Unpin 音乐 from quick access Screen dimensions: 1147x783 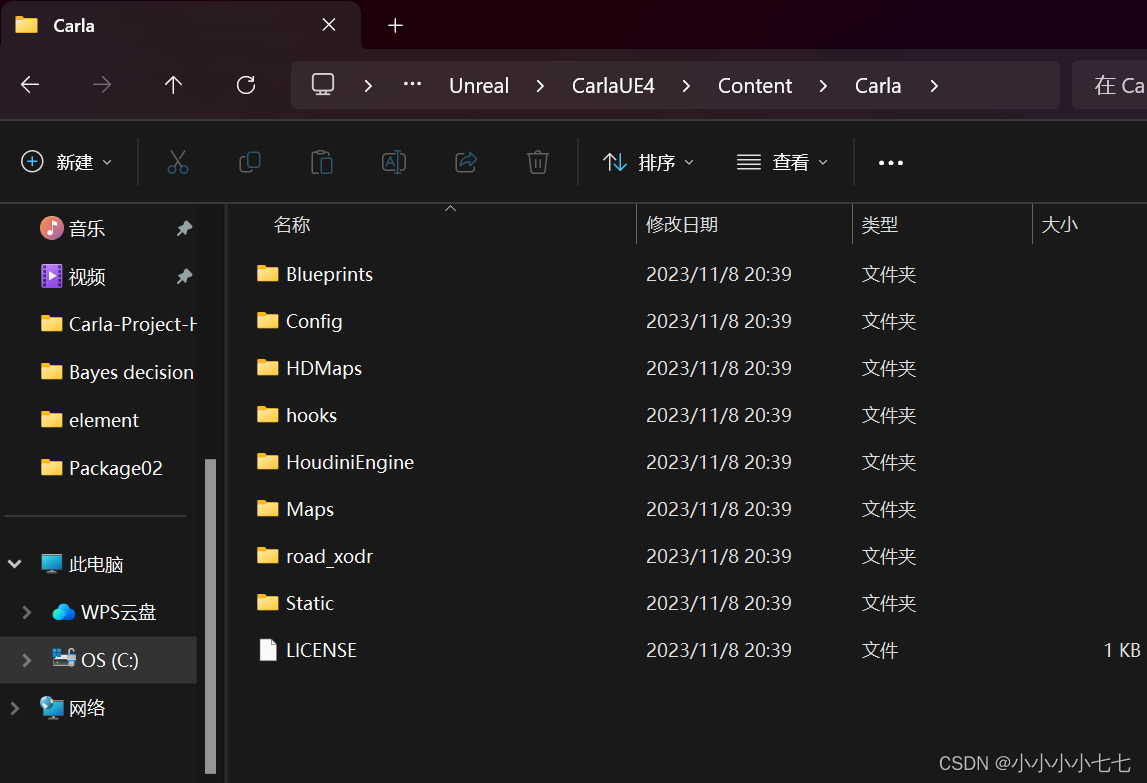tap(184, 228)
